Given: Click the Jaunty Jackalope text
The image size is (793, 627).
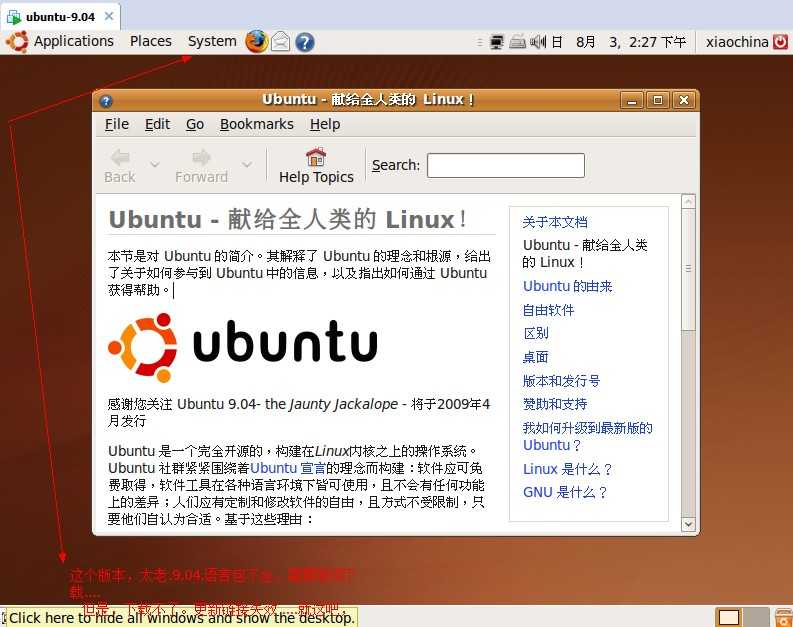Looking at the screenshot, I should [x=343, y=405].
